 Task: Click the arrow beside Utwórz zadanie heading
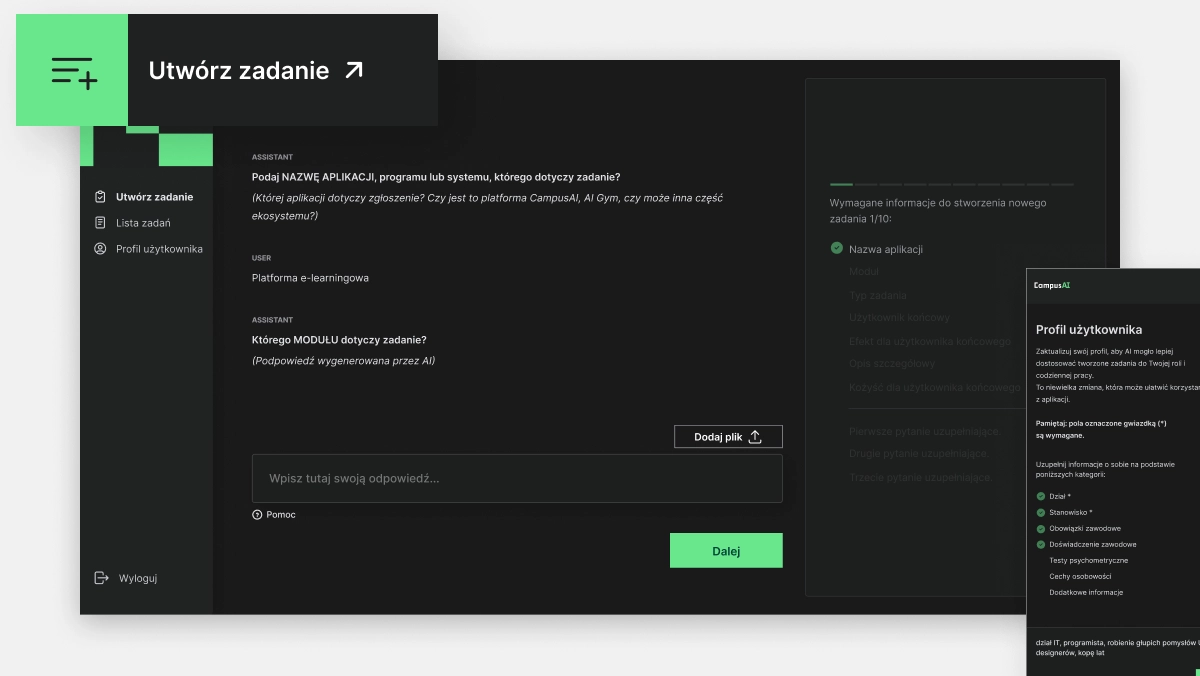click(354, 70)
